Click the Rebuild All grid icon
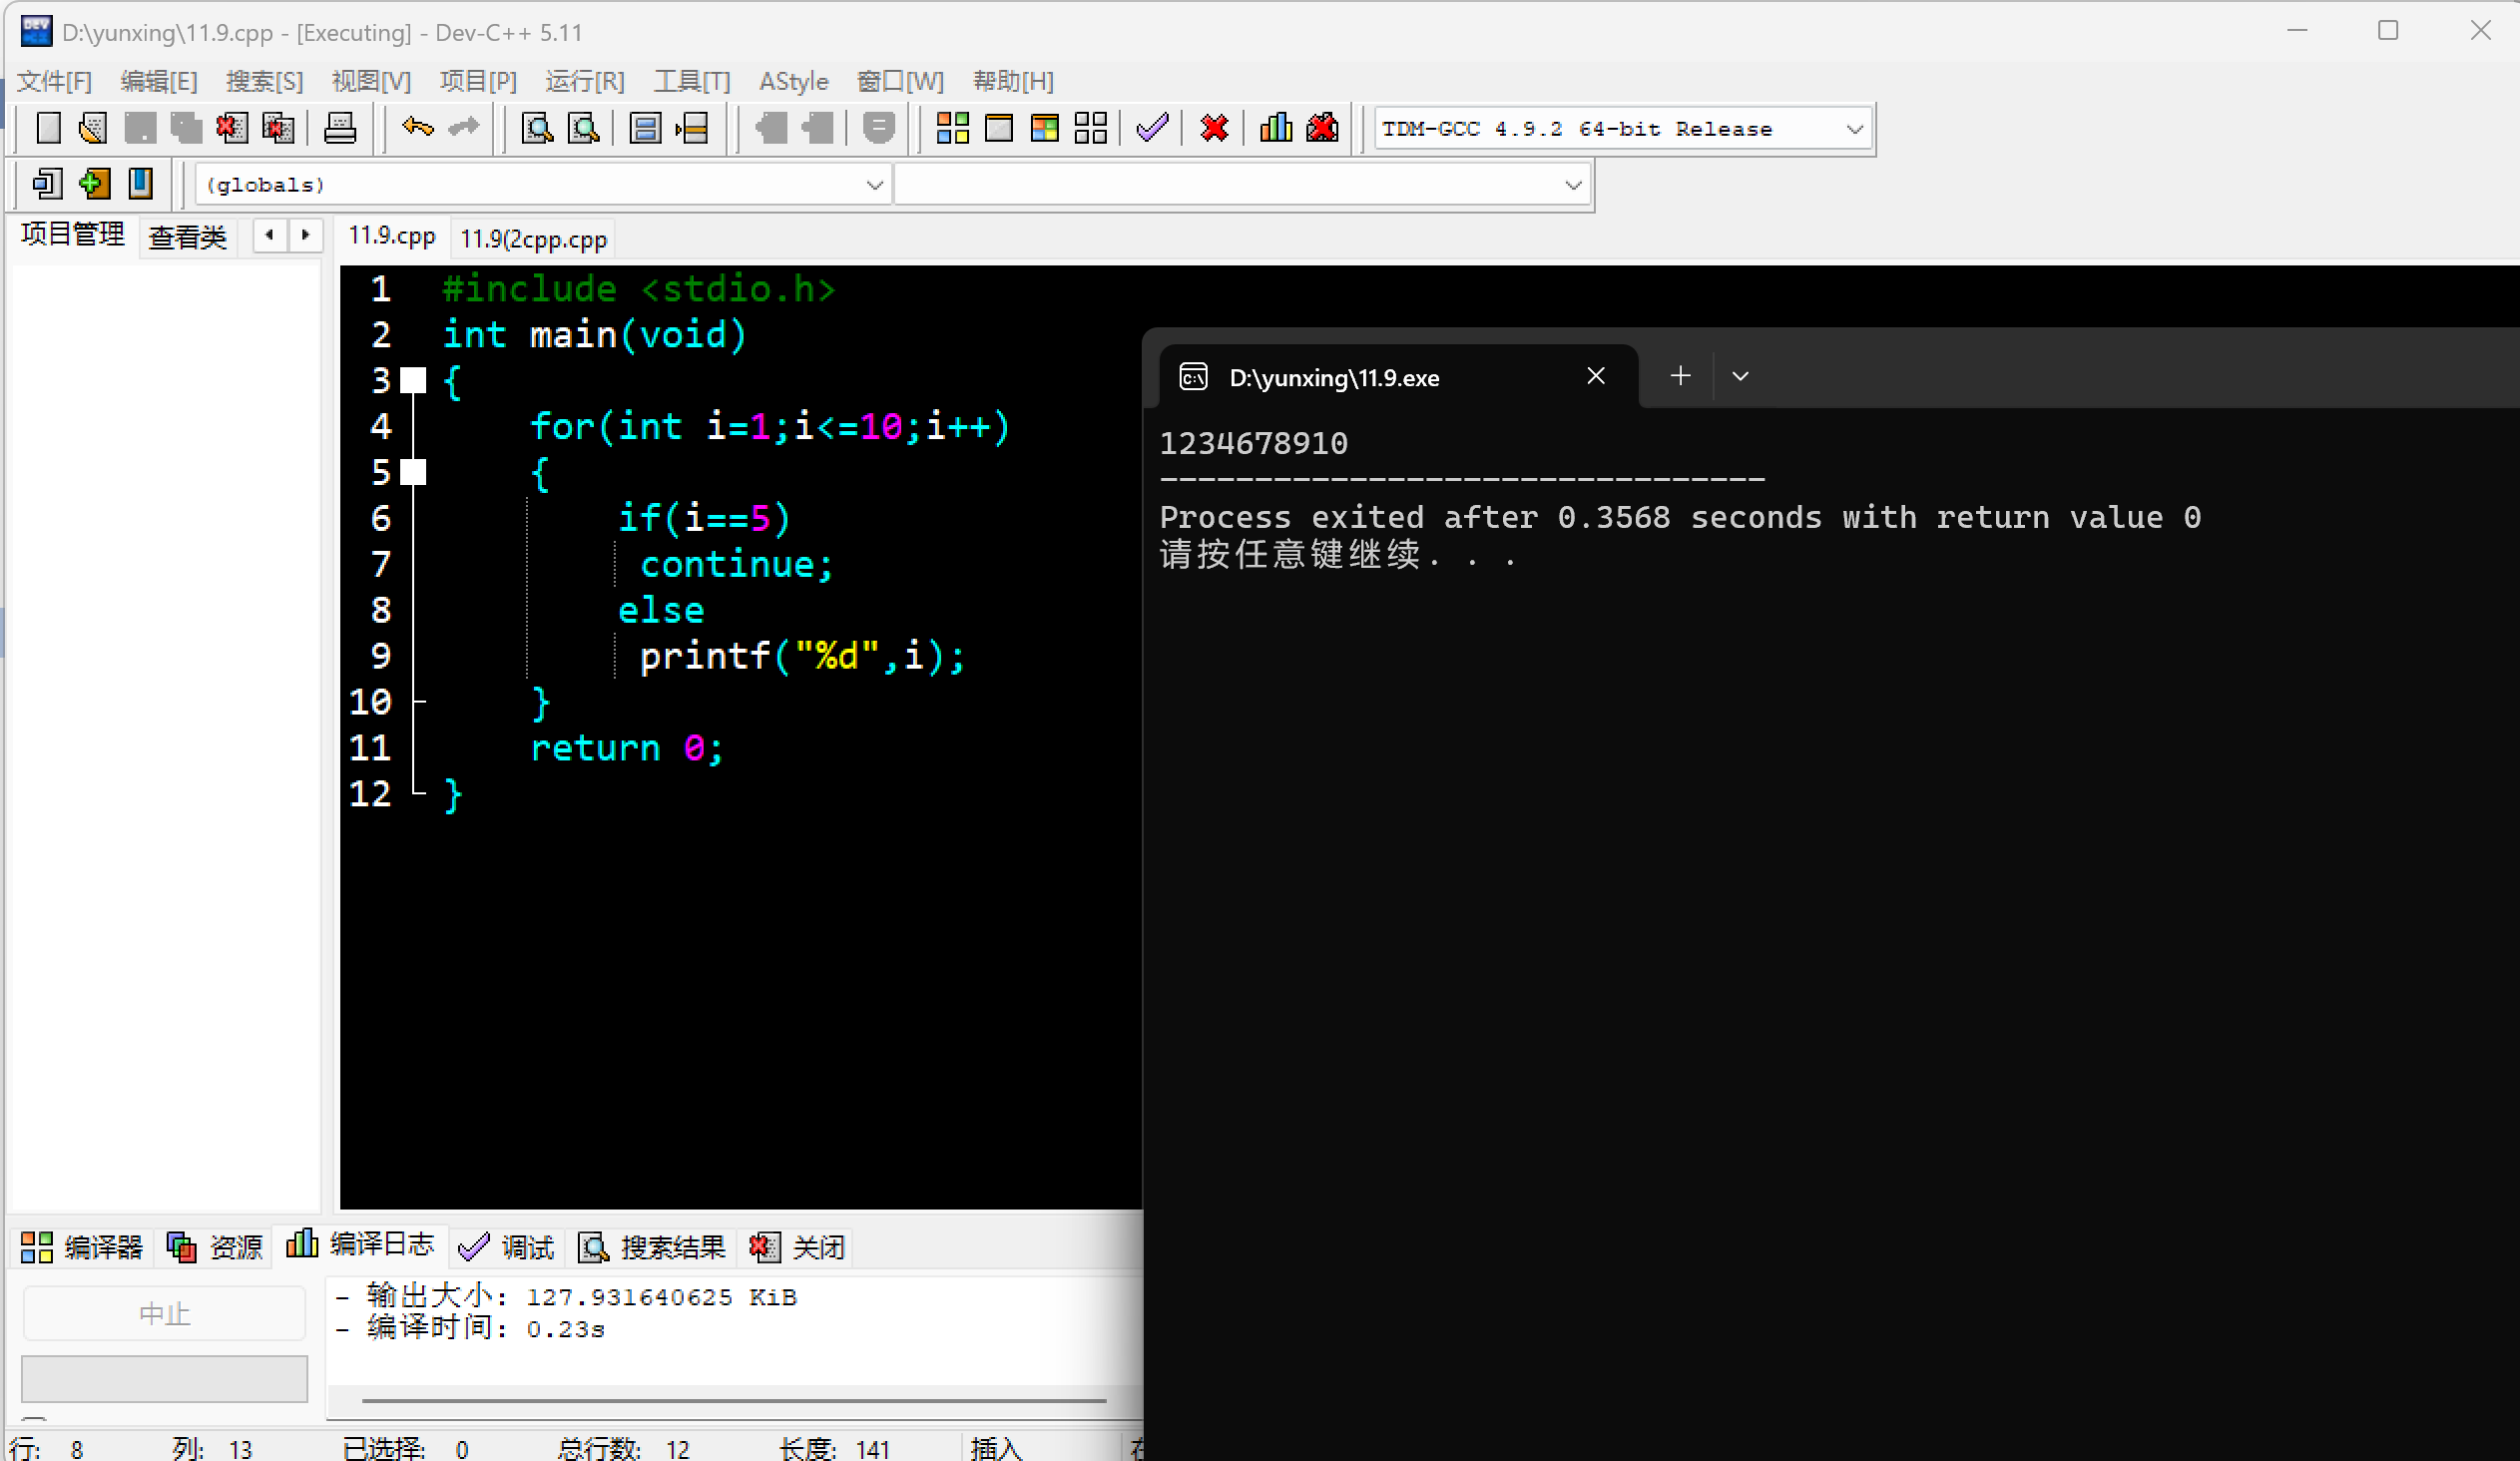The width and height of the screenshot is (2520, 1461). click(x=1090, y=128)
